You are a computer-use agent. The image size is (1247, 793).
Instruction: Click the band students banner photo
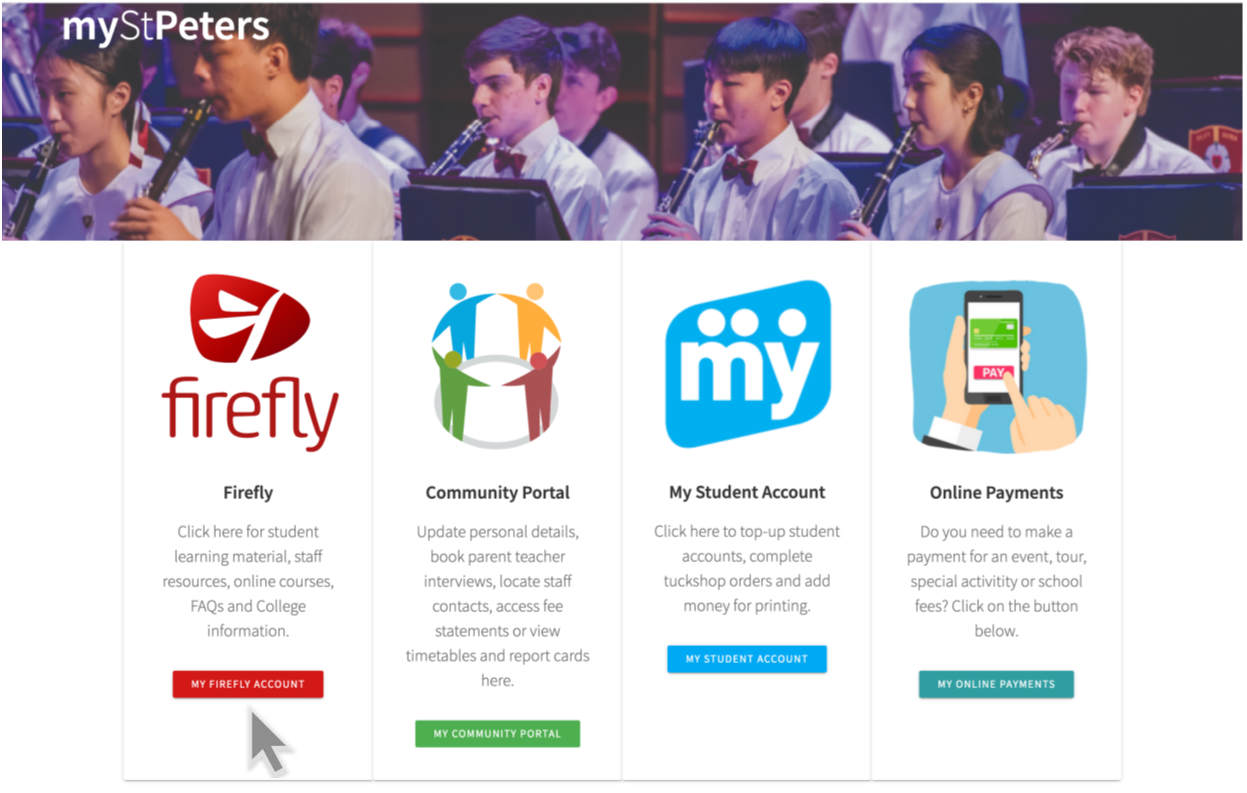pos(623,121)
